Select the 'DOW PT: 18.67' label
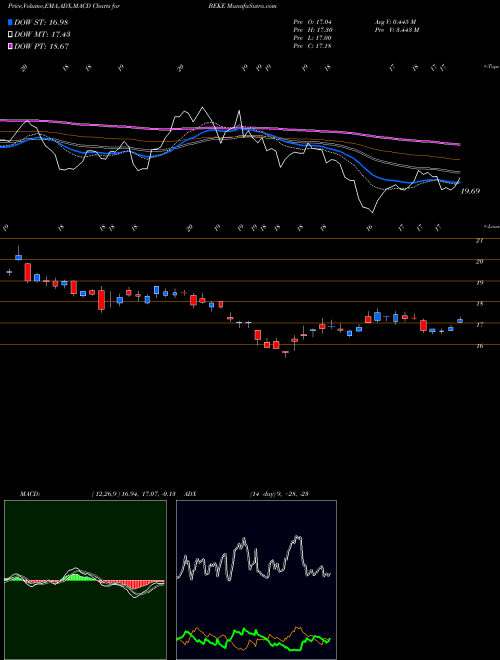Screen dimensions: 500x660 click(42, 46)
